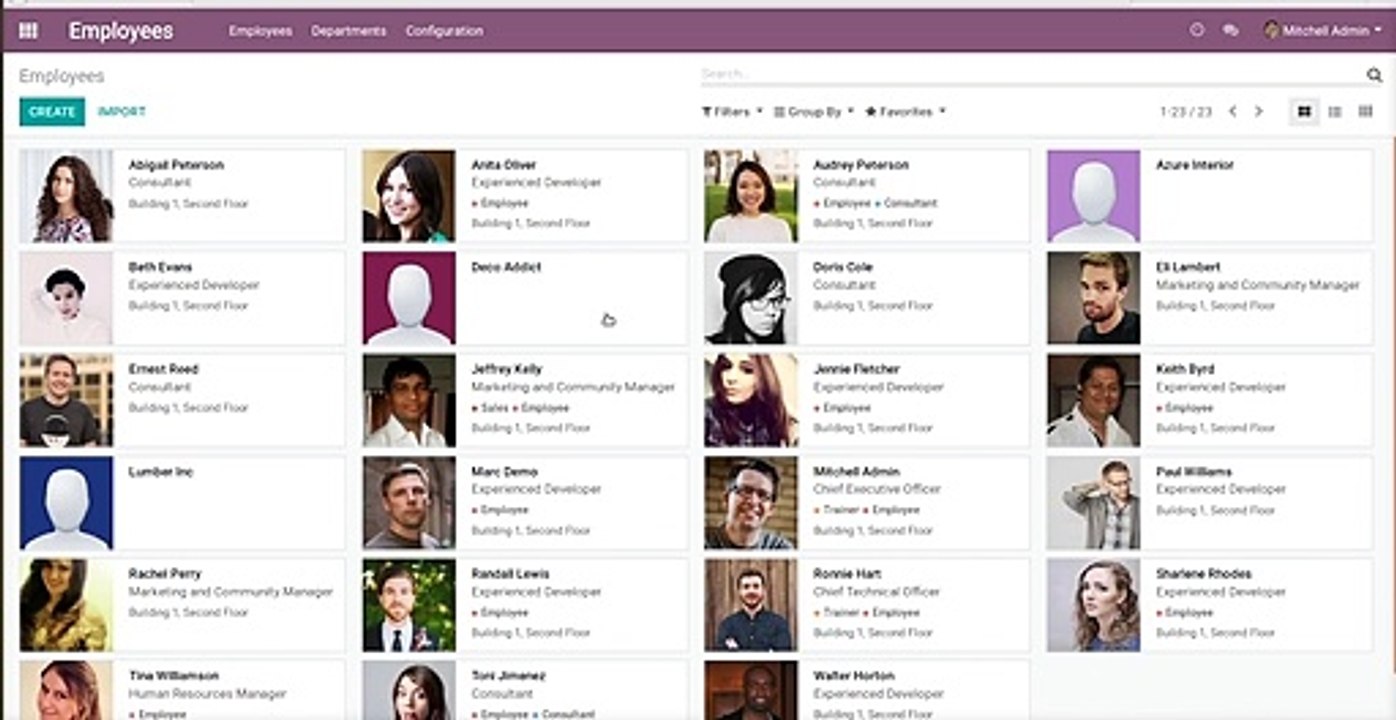Select the Jennie Fletcher name
This screenshot has height=720, width=1396.
pos(856,369)
